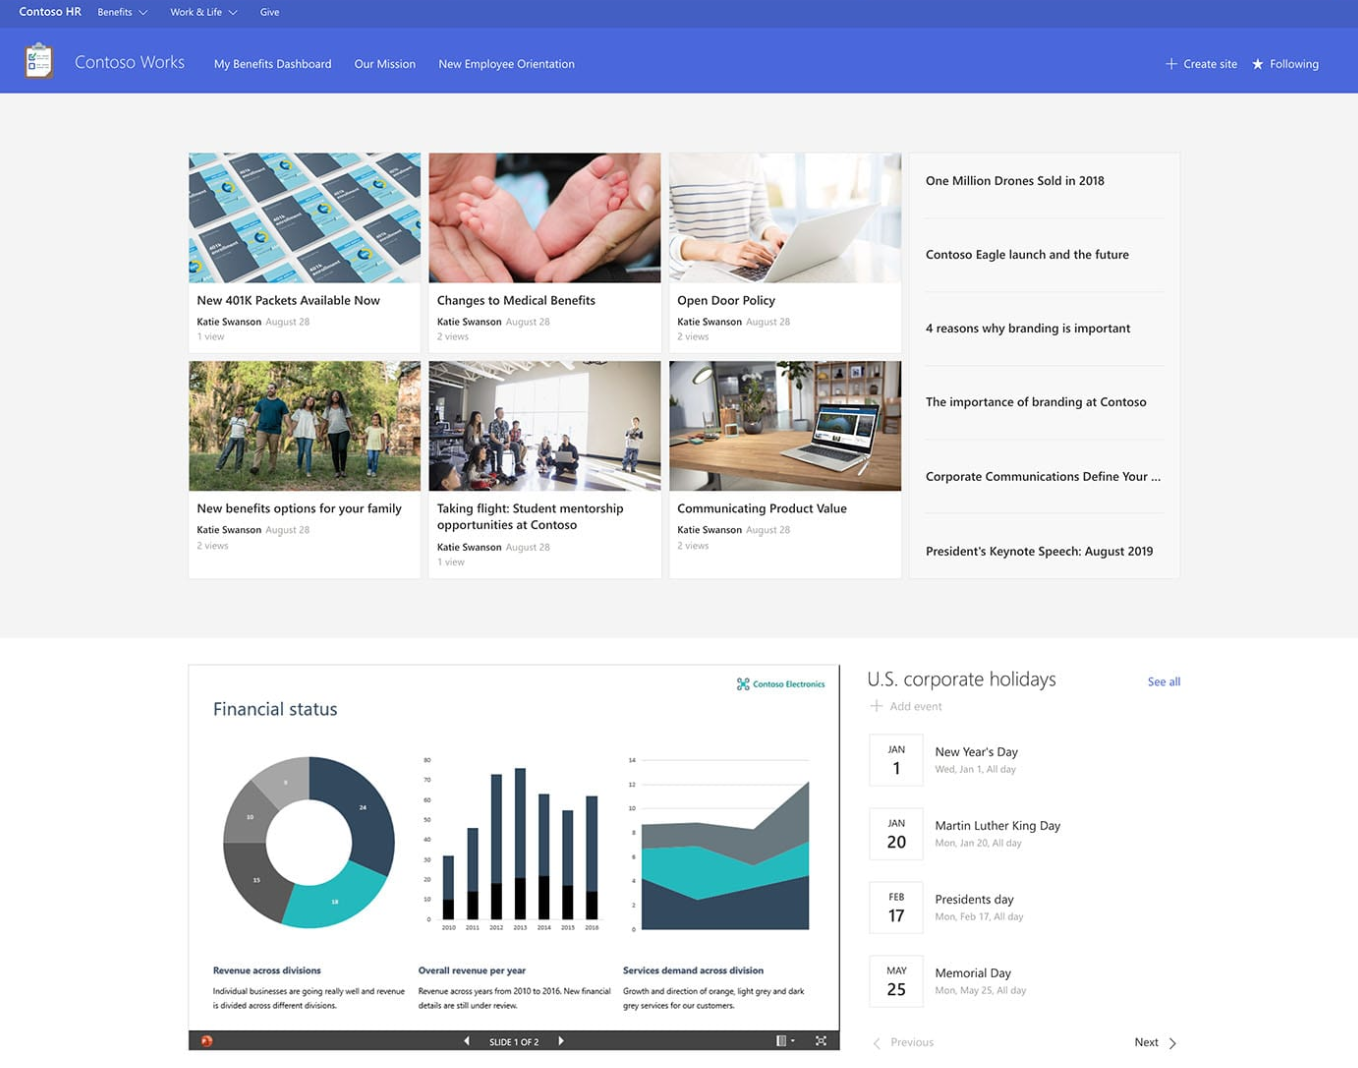The image size is (1358, 1068).
Task: Click the Previous button under holidays
Action: [903, 1043]
